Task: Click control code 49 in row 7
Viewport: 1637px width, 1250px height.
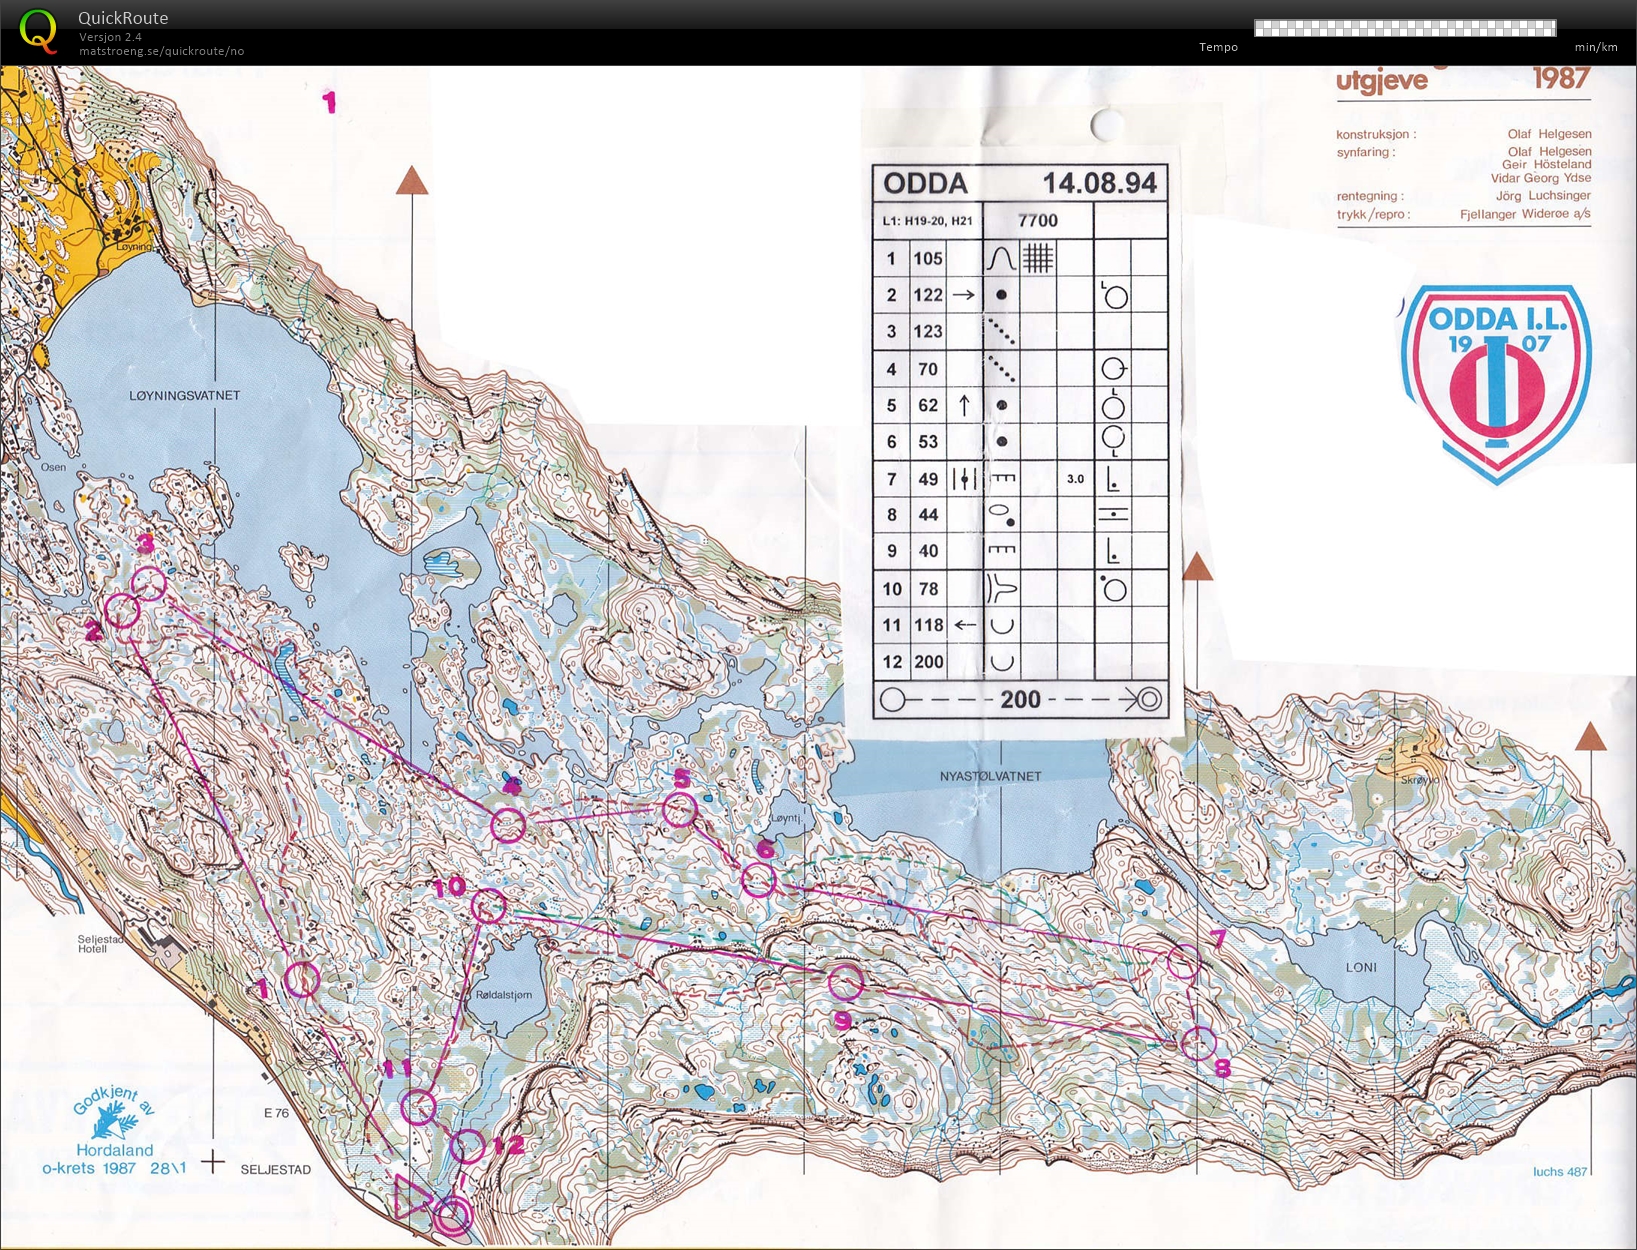Action: (928, 479)
